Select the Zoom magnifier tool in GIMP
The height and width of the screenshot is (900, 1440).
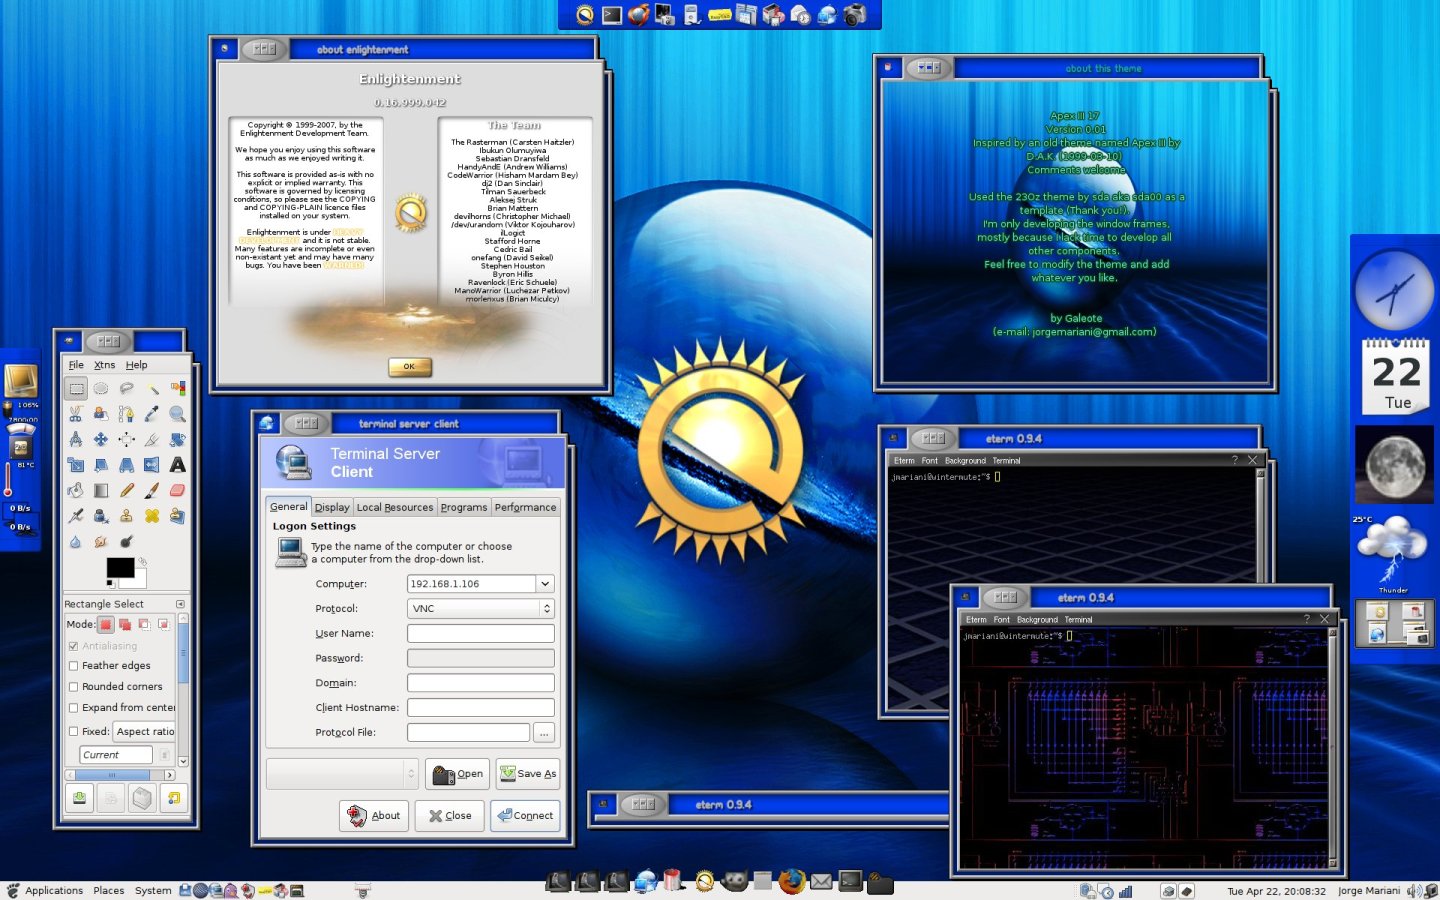click(x=178, y=414)
